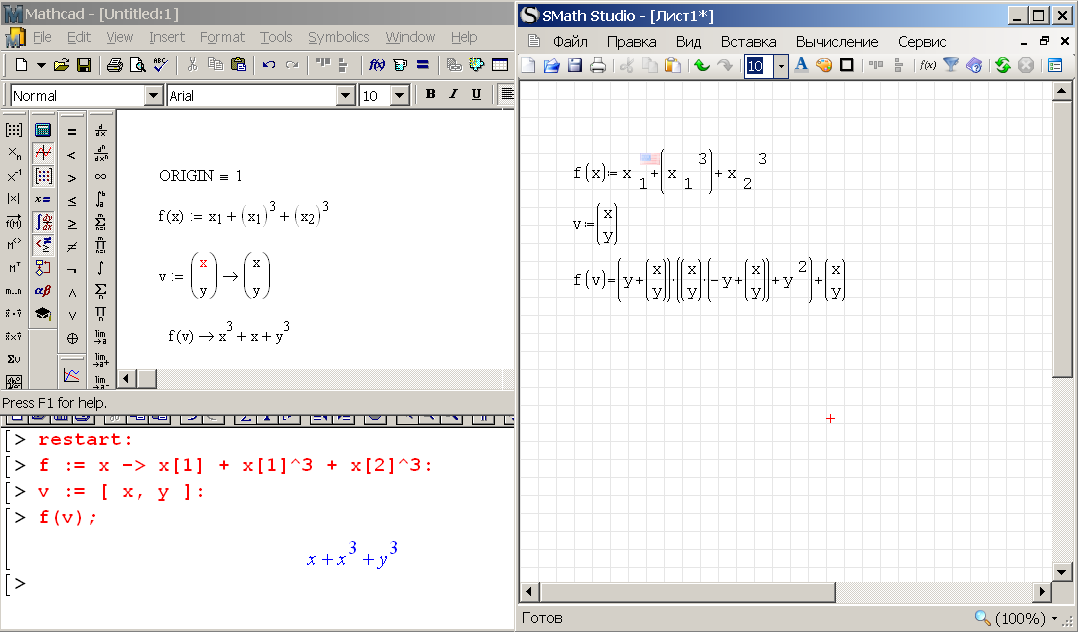1078x632 pixels.
Task: Expand the Normal style dropdown
Action: click(153, 96)
